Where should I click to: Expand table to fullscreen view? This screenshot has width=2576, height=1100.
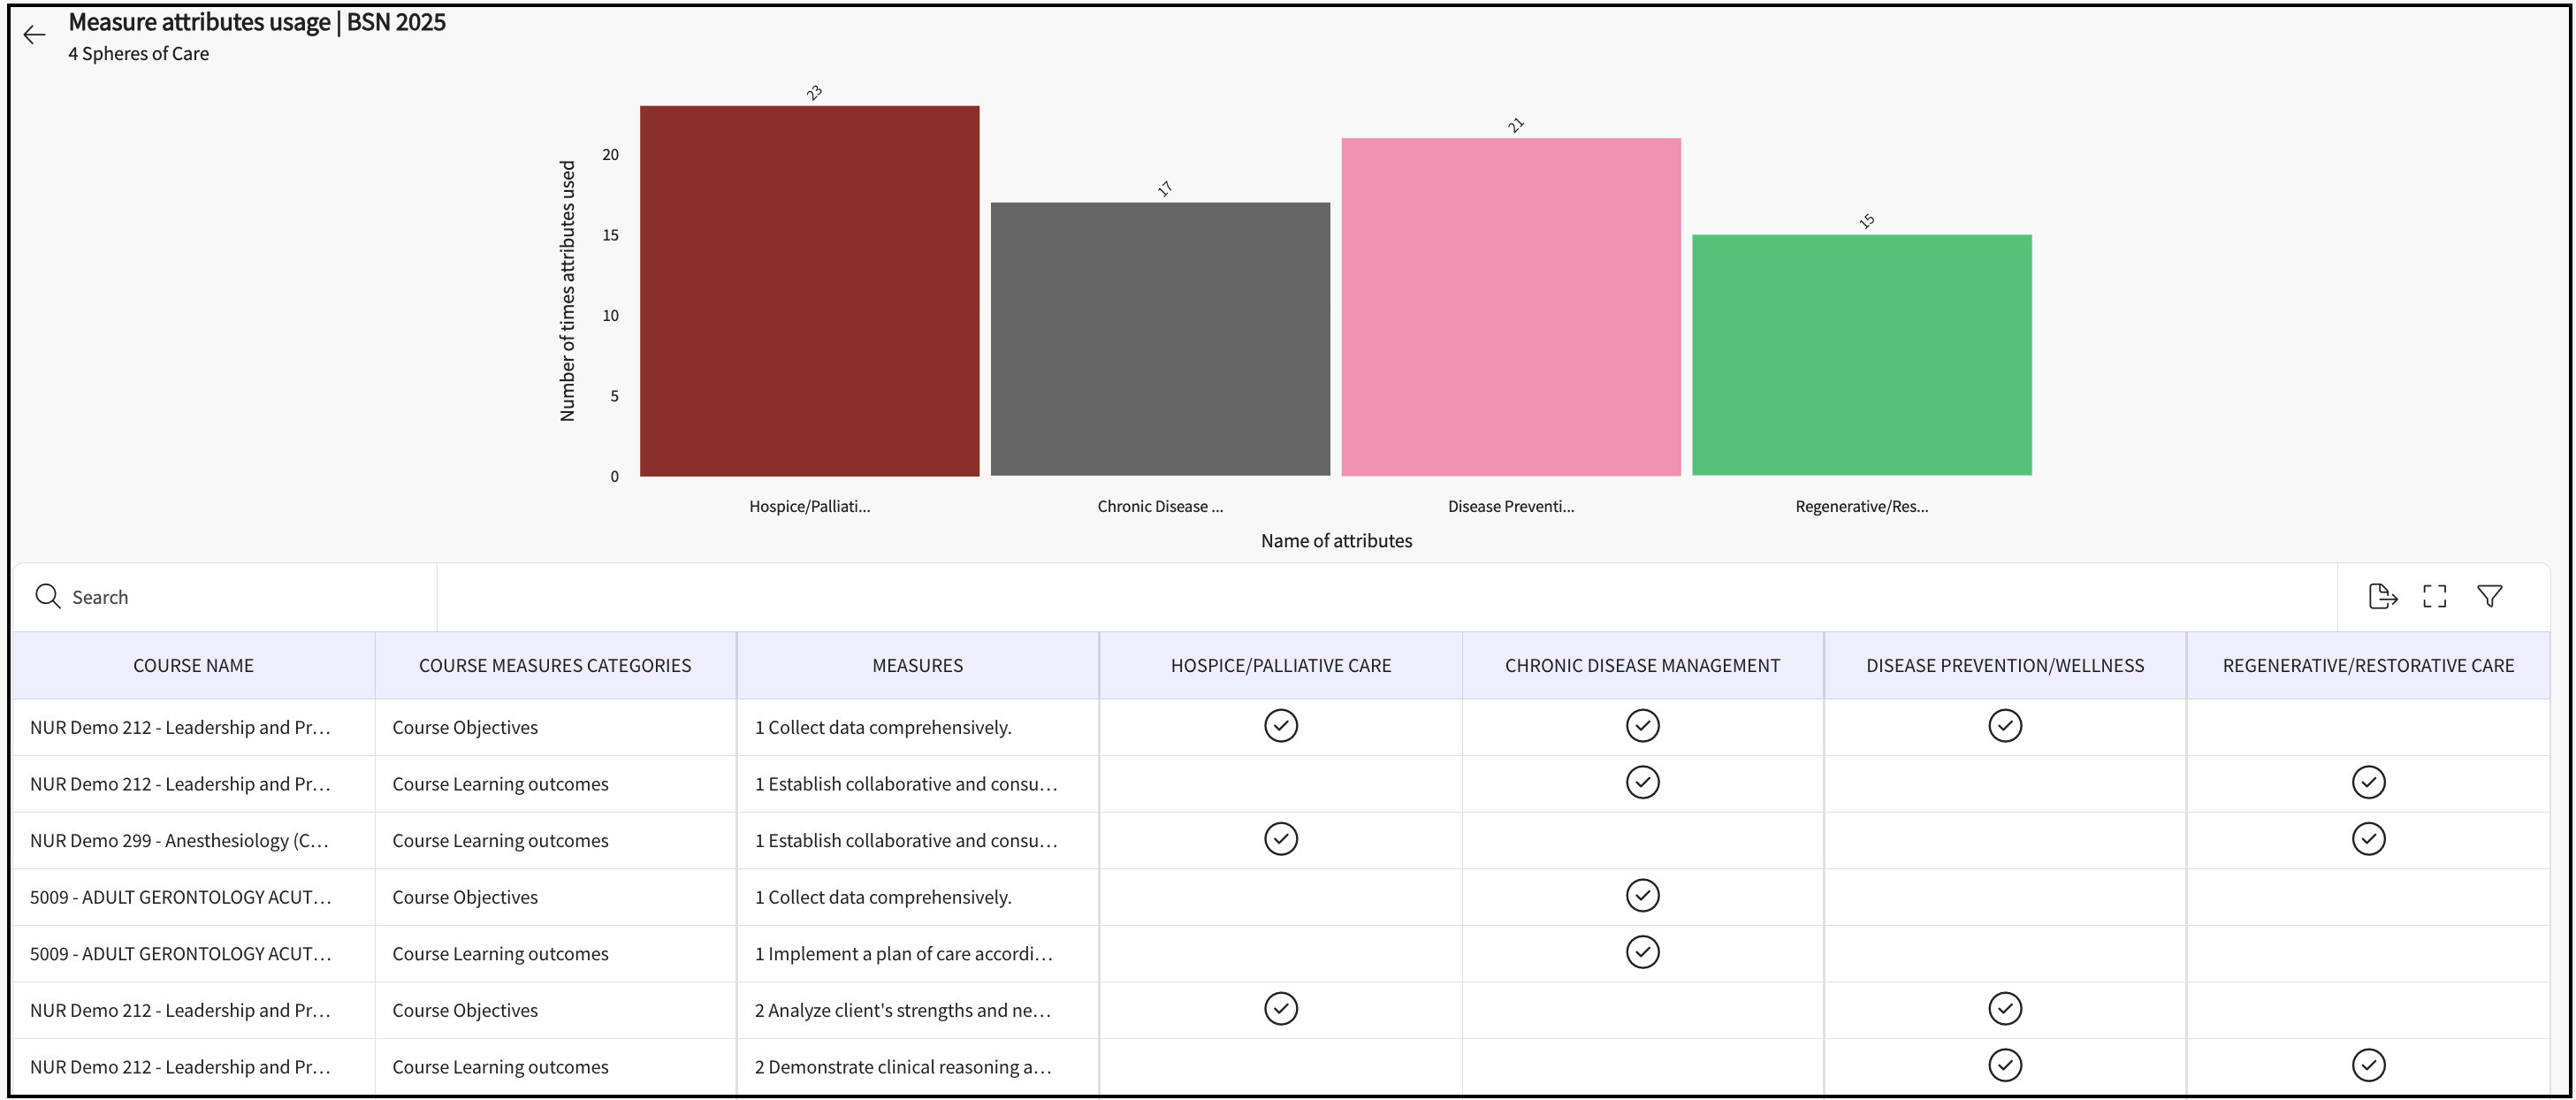click(2435, 597)
